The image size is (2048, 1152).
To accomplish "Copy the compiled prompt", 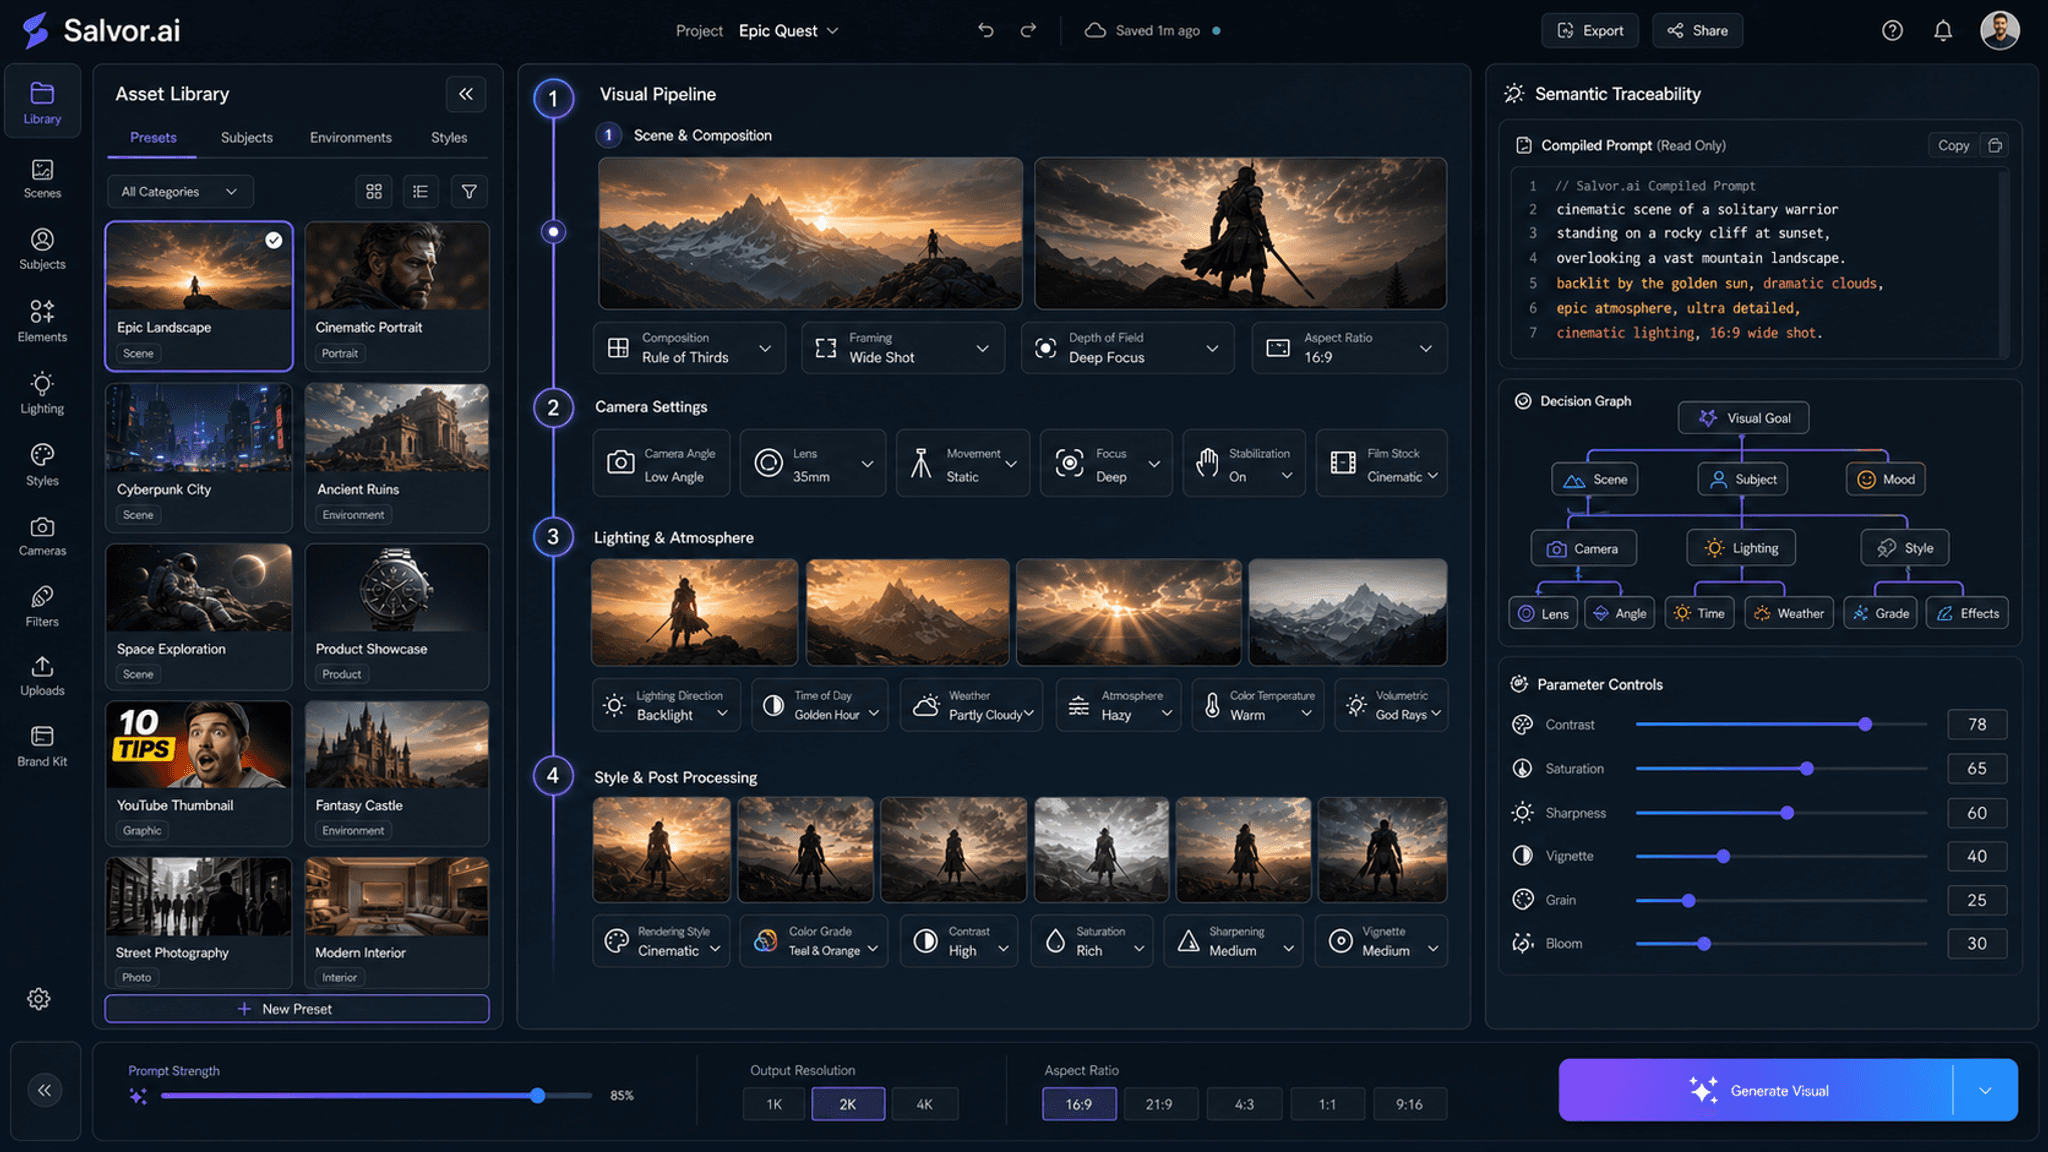I will click(x=1953, y=145).
